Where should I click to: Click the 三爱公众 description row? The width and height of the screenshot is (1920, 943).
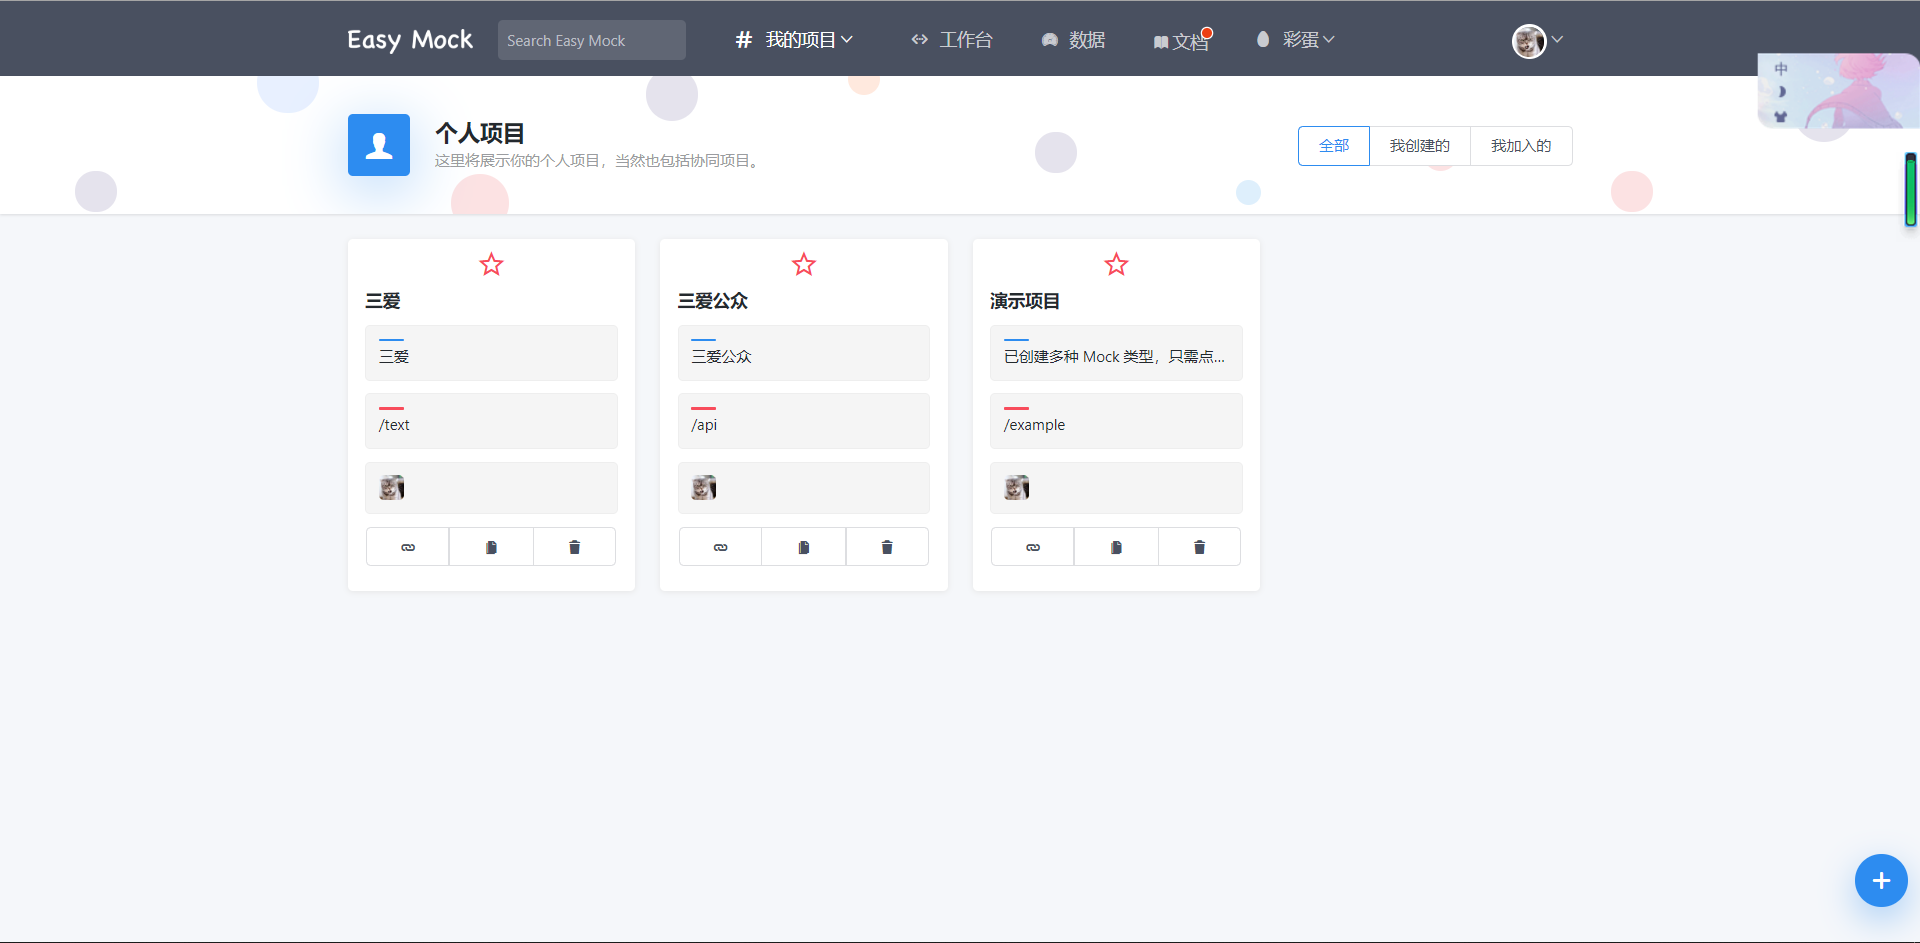[x=804, y=353]
